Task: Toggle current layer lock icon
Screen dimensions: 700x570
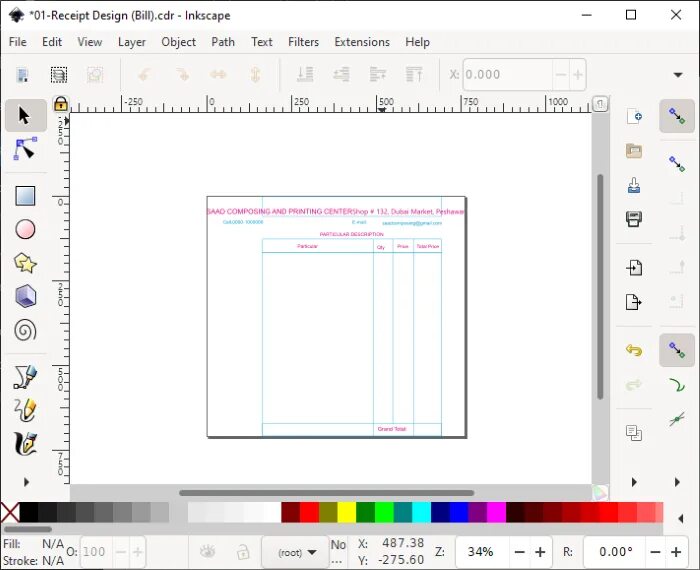Action: tap(243, 552)
